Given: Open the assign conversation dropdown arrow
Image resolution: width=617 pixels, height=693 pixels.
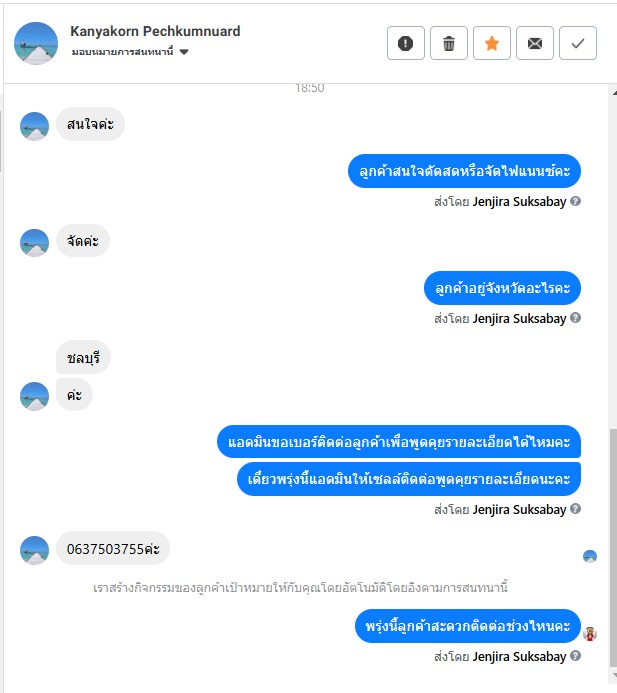Looking at the screenshot, I should tap(184, 52).
